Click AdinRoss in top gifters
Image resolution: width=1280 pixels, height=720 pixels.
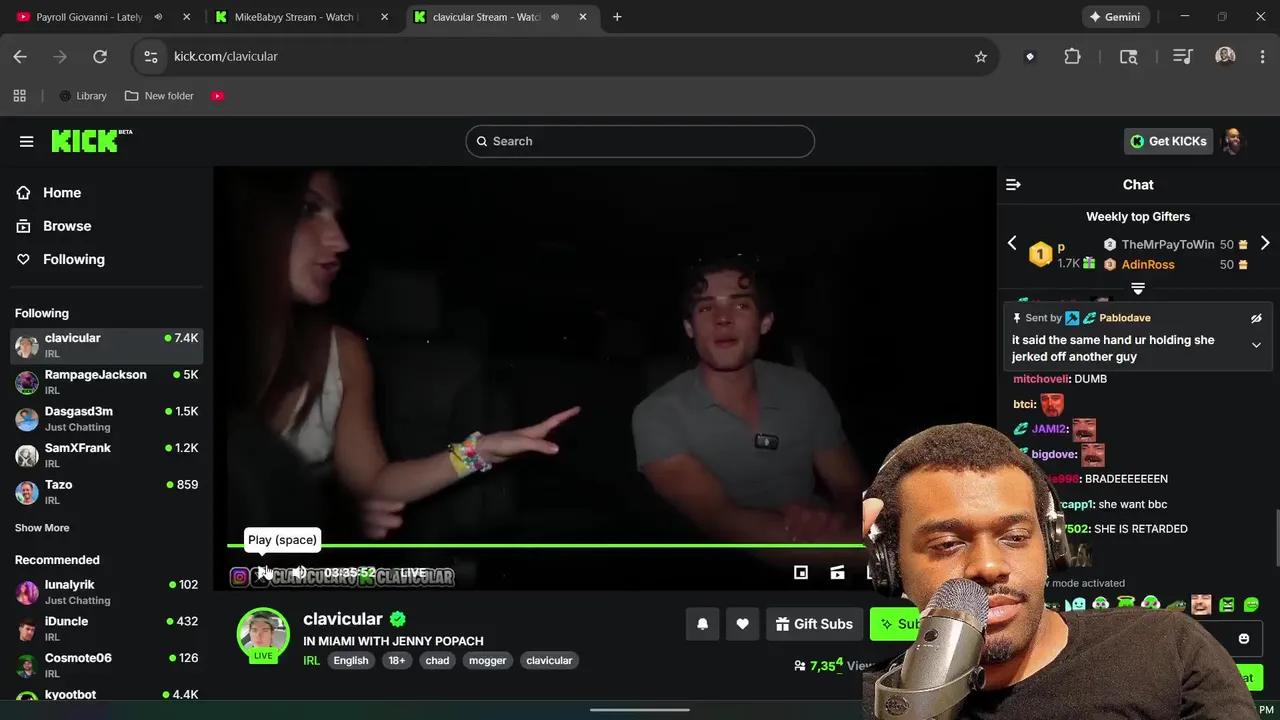click(1148, 265)
